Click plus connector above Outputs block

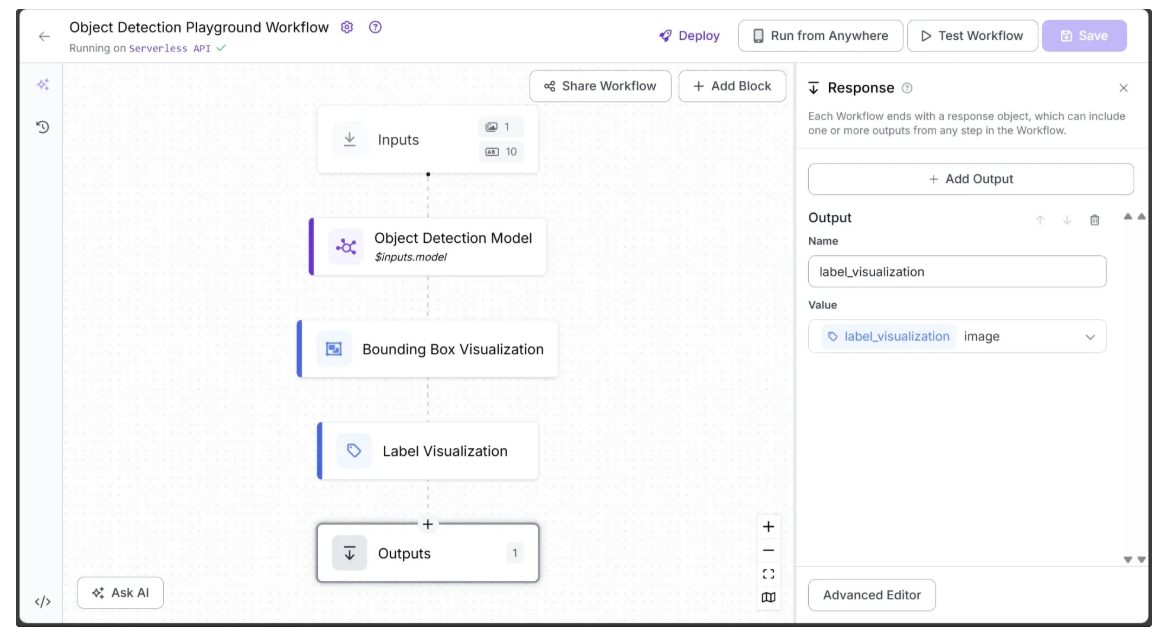(428, 524)
